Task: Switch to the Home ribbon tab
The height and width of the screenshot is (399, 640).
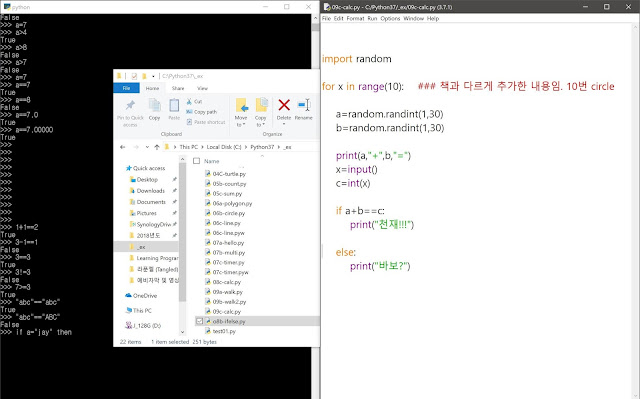Action: 152,88
